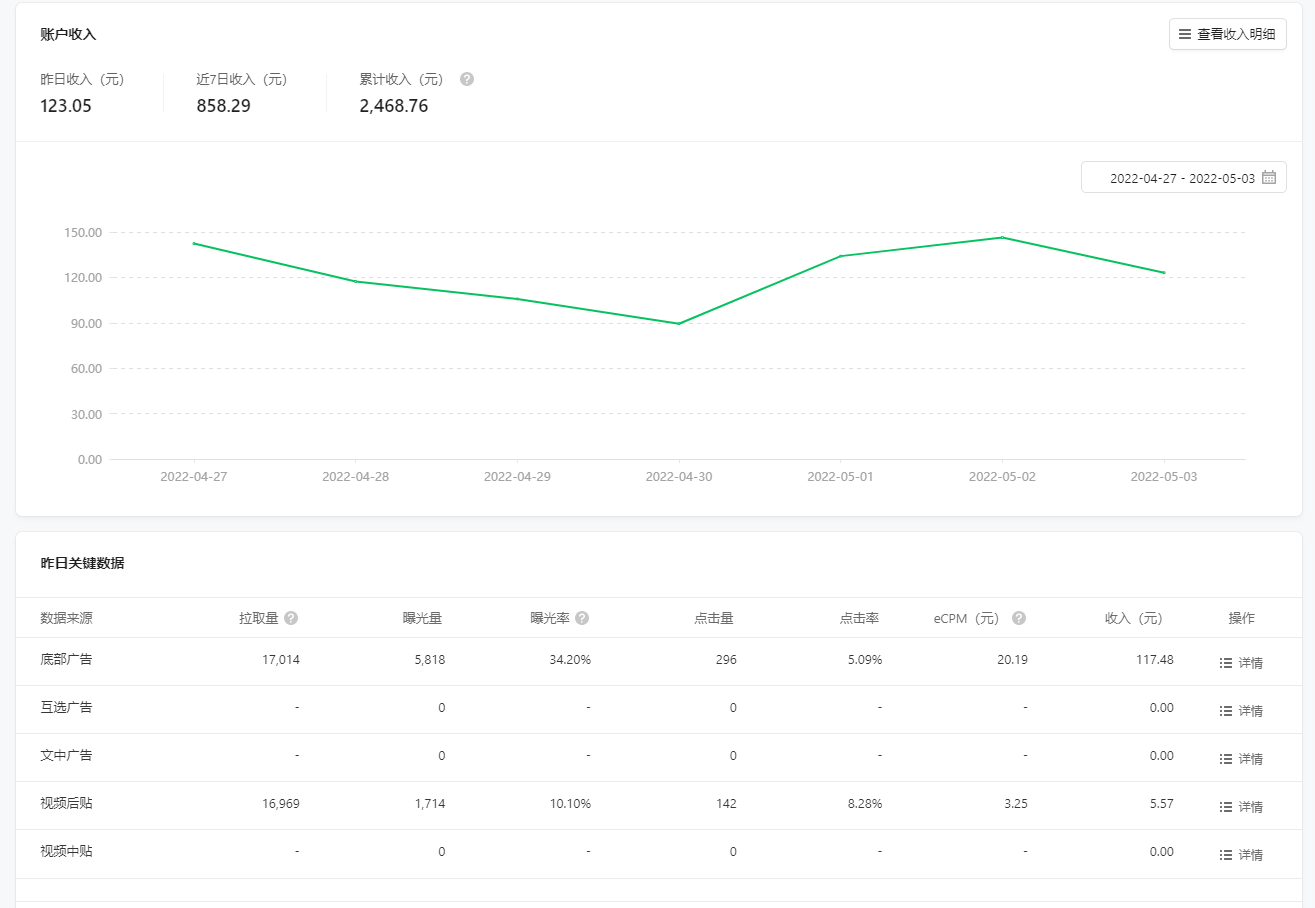
Task: Open the 2022-04-27 to 2022-05-03 date picker
Action: pyautogui.click(x=1182, y=178)
